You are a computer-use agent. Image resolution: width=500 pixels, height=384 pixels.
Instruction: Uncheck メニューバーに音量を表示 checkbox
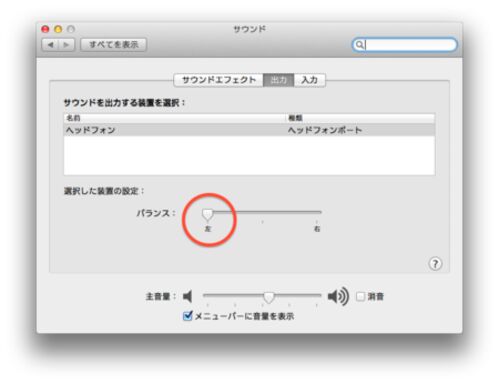click(188, 315)
